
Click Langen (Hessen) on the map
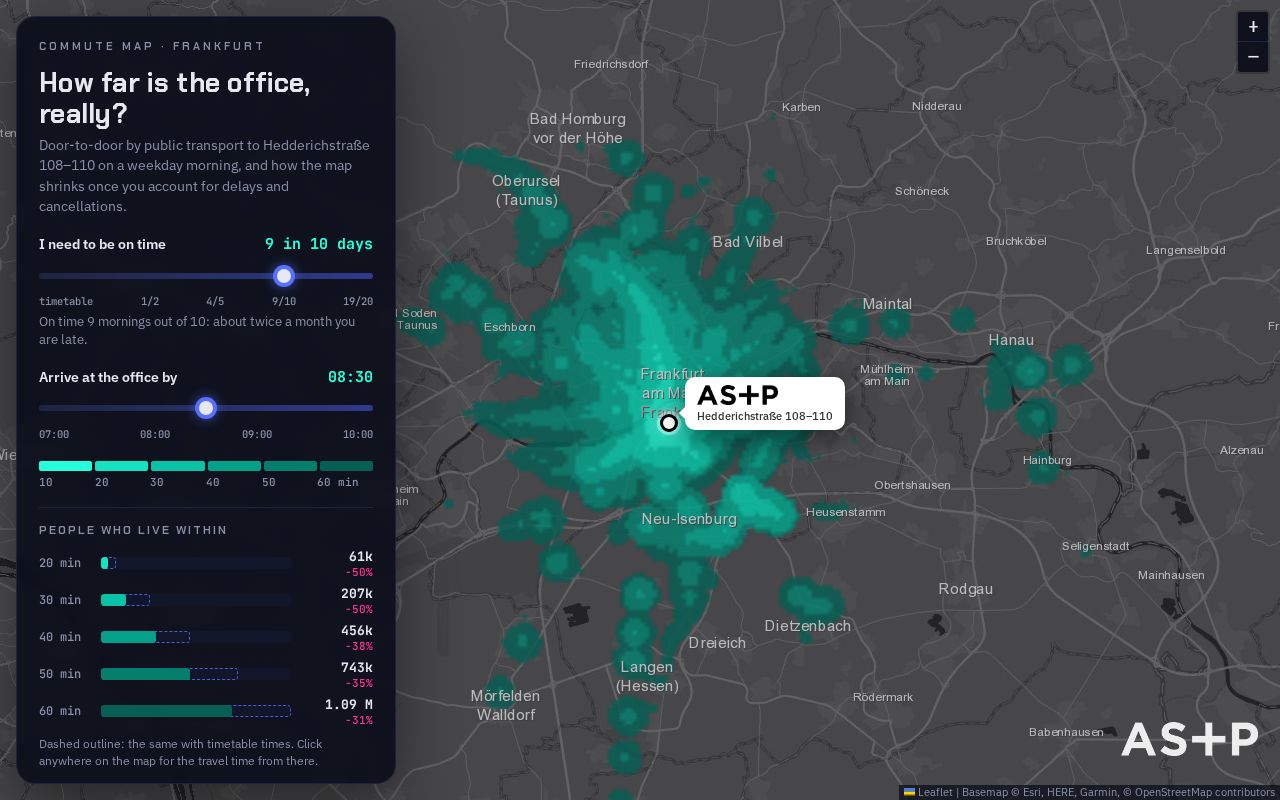pos(647,676)
